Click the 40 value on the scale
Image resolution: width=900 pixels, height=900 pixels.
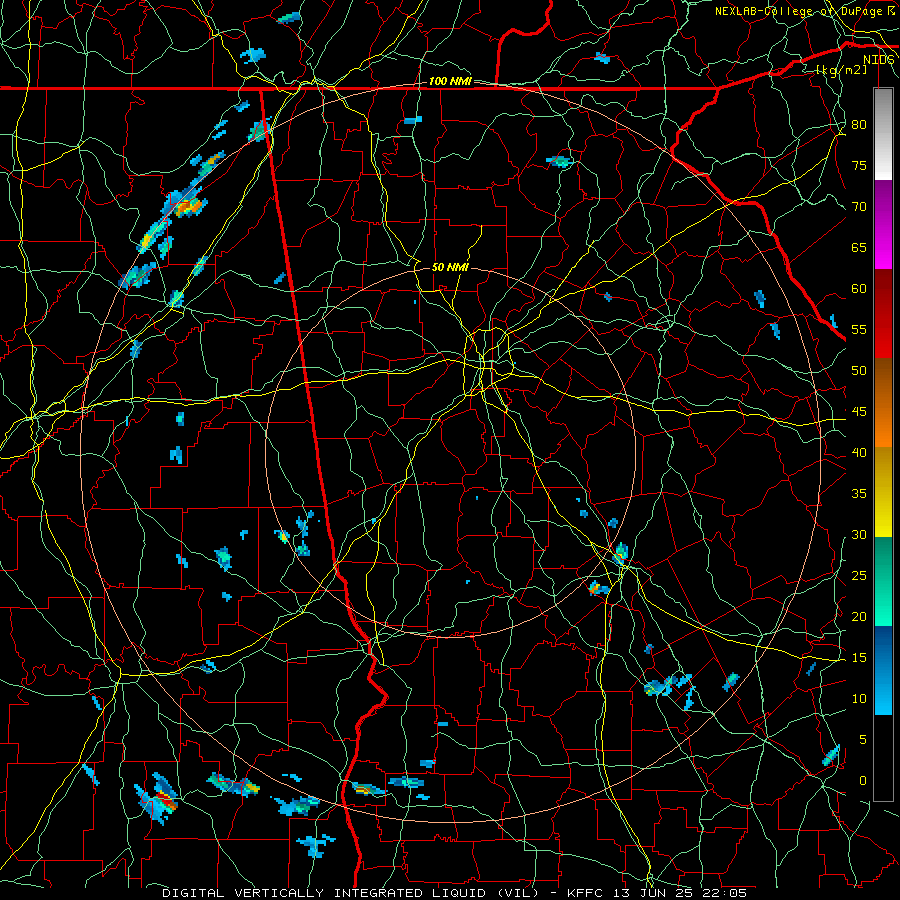[x=859, y=453]
